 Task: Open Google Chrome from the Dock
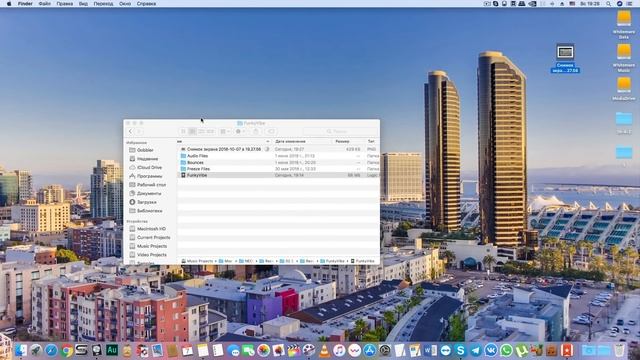coord(67,350)
